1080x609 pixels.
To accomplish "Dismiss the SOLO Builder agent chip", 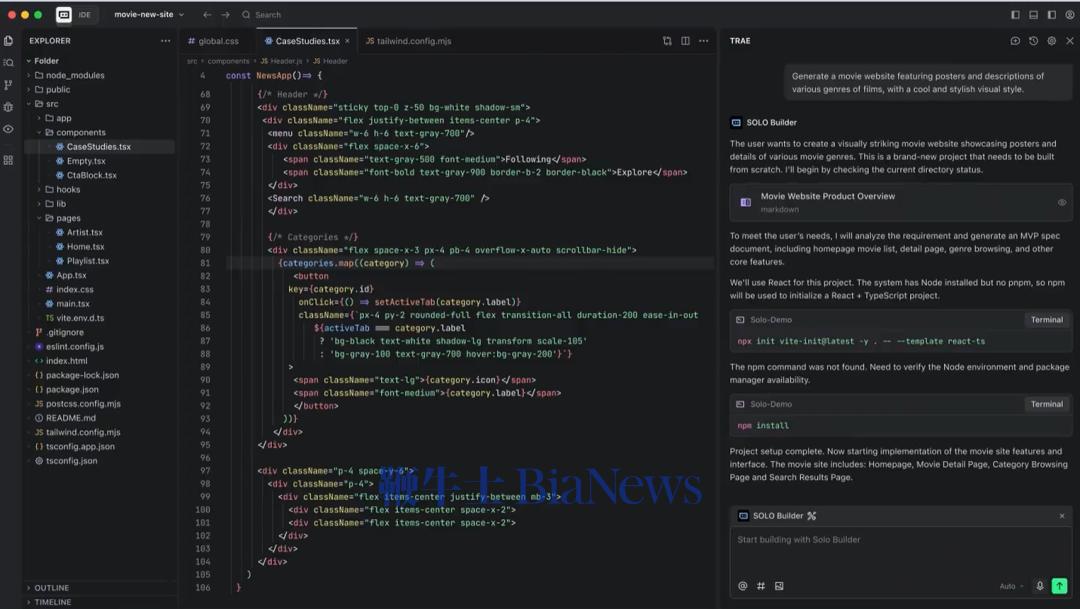I will pyautogui.click(x=1062, y=515).
